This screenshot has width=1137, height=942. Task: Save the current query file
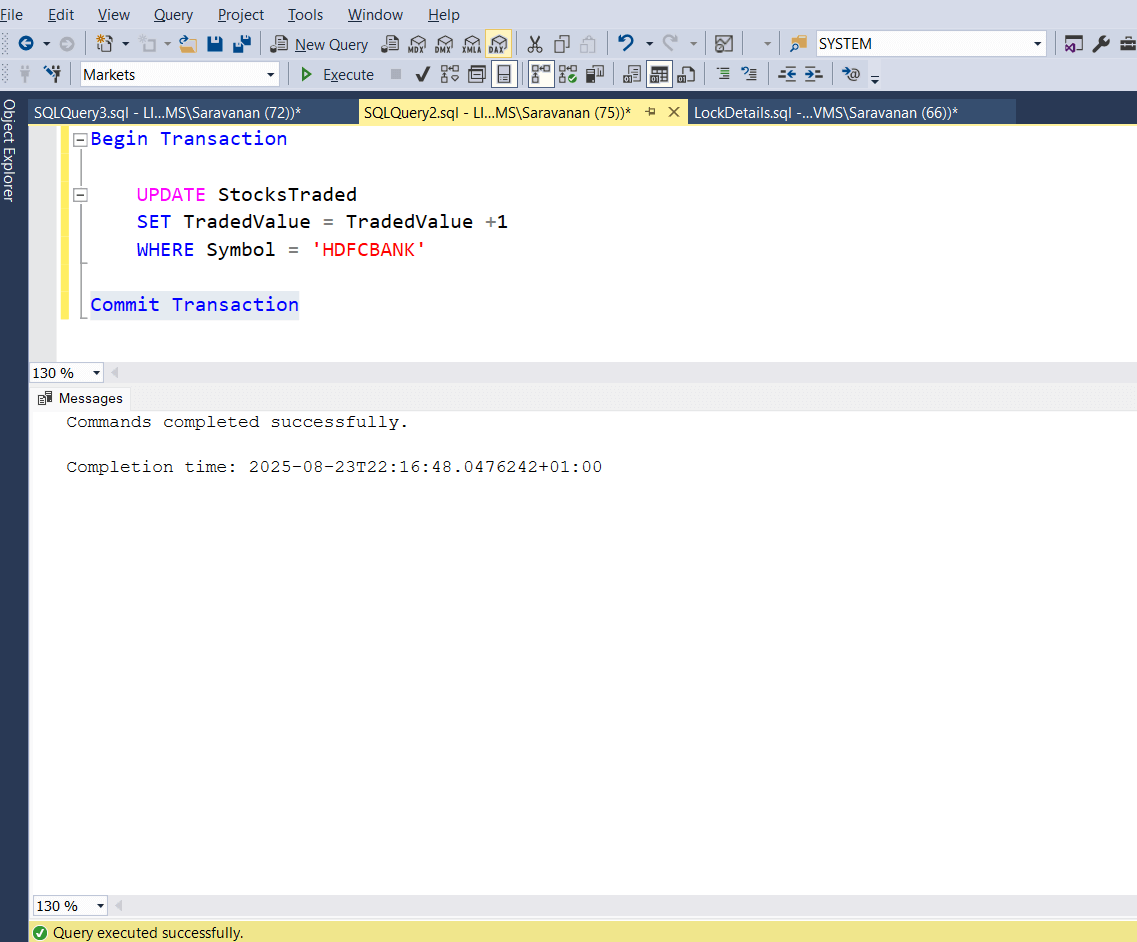(215, 44)
